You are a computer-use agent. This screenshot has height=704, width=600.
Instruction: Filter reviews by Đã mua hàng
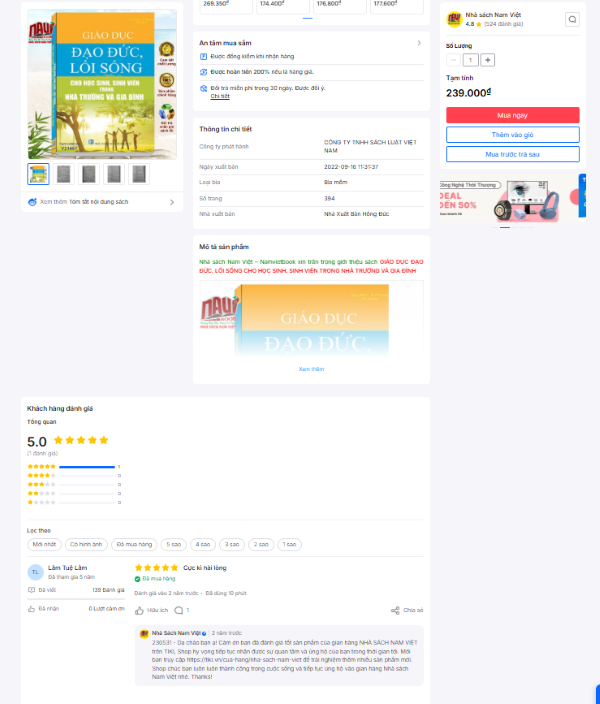pos(134,544)
